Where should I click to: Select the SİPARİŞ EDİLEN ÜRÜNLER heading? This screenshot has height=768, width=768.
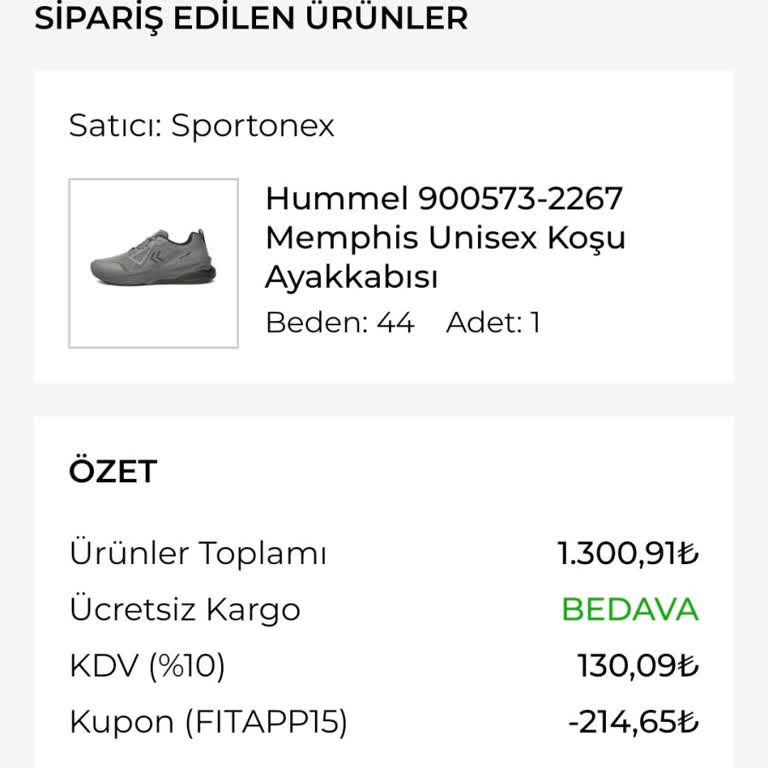tap(251, 18)
